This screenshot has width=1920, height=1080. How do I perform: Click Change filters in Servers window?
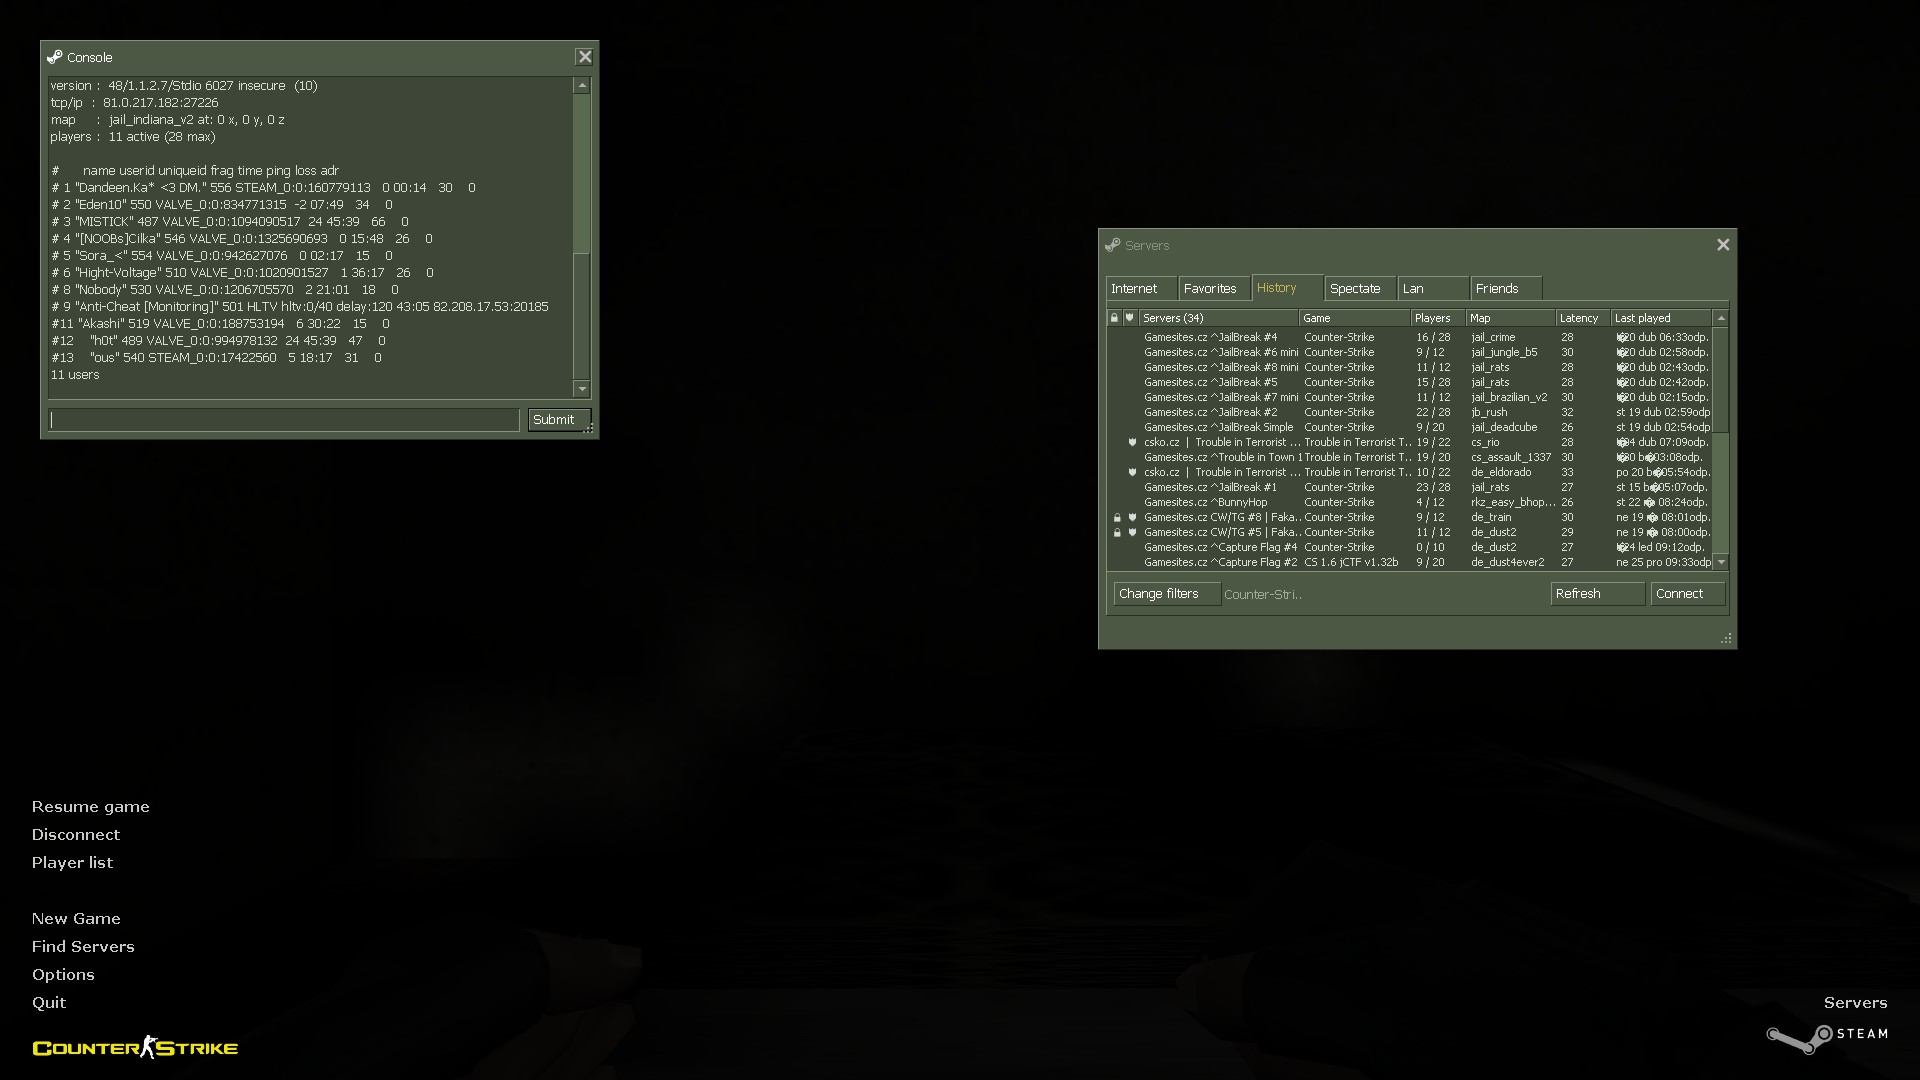click(x=1167, y=594)
